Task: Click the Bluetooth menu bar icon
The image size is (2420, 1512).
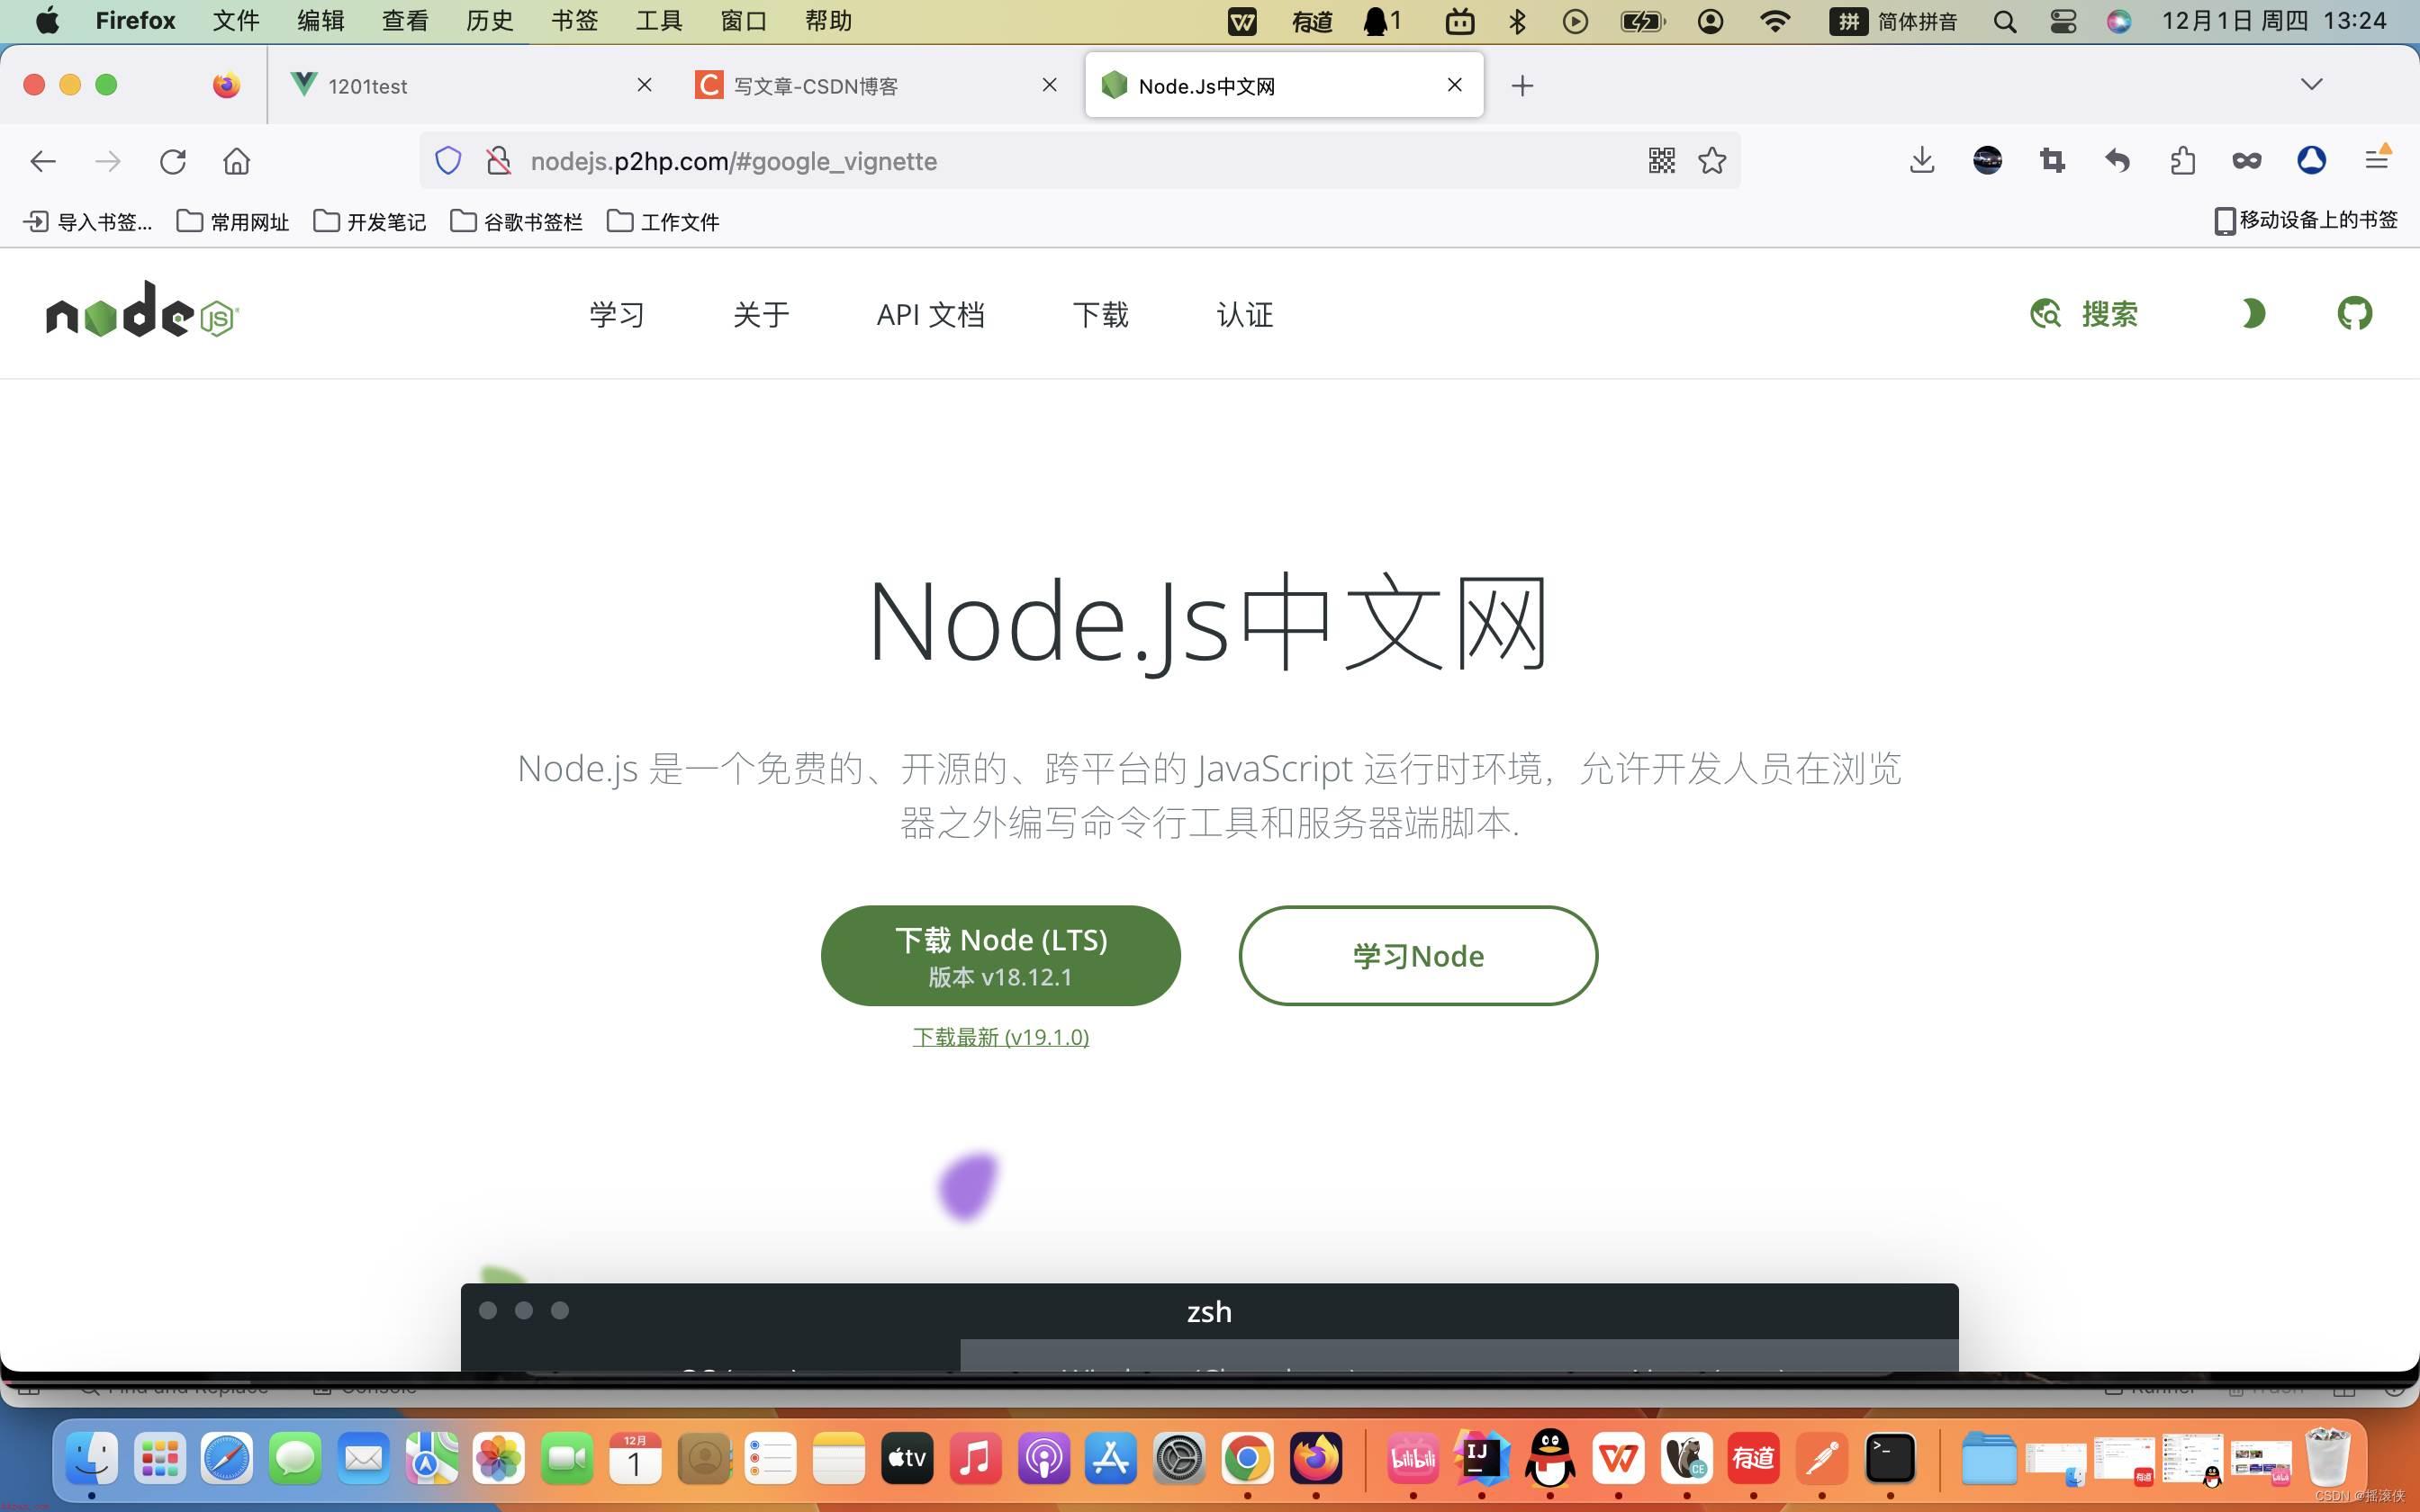Action: 1517,21
